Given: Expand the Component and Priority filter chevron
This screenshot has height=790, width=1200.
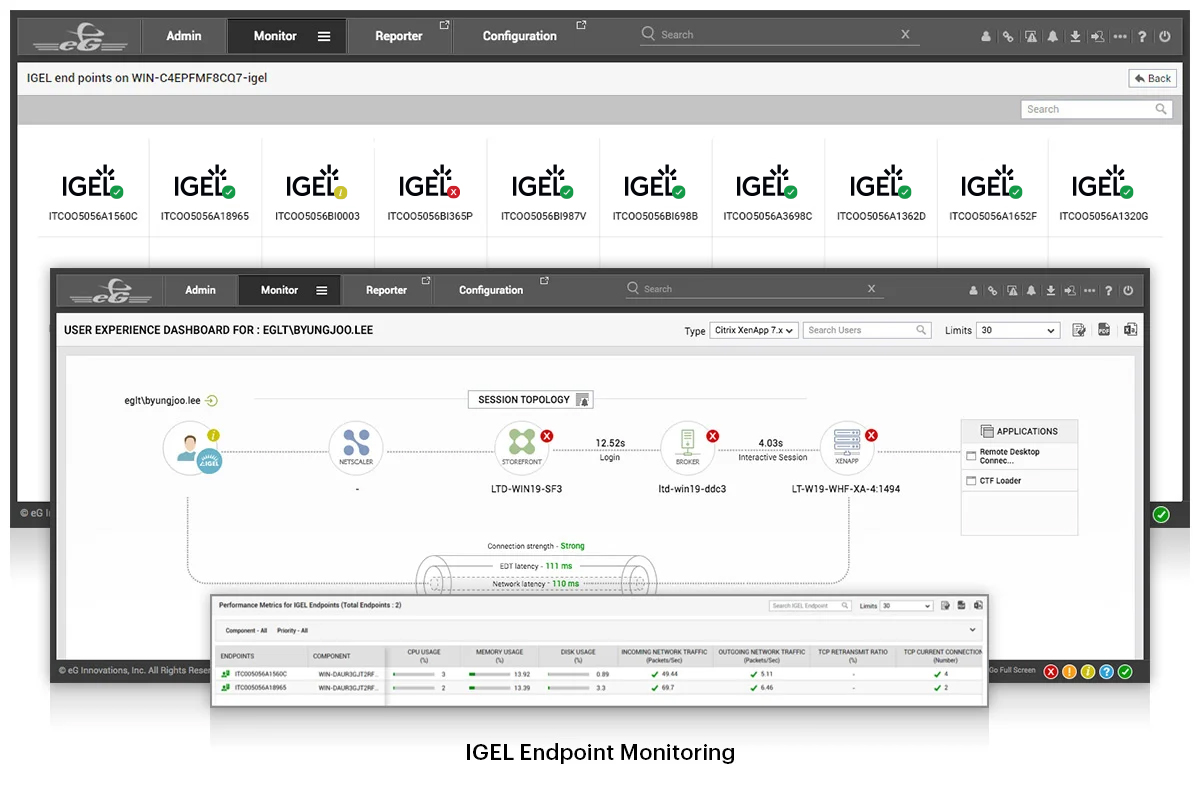Looking at the screenshot, I should tap(972, 630).
